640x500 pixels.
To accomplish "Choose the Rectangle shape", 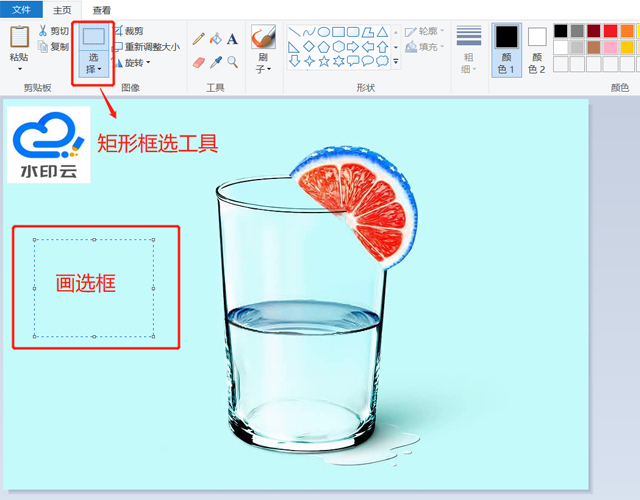I will 338,32.
